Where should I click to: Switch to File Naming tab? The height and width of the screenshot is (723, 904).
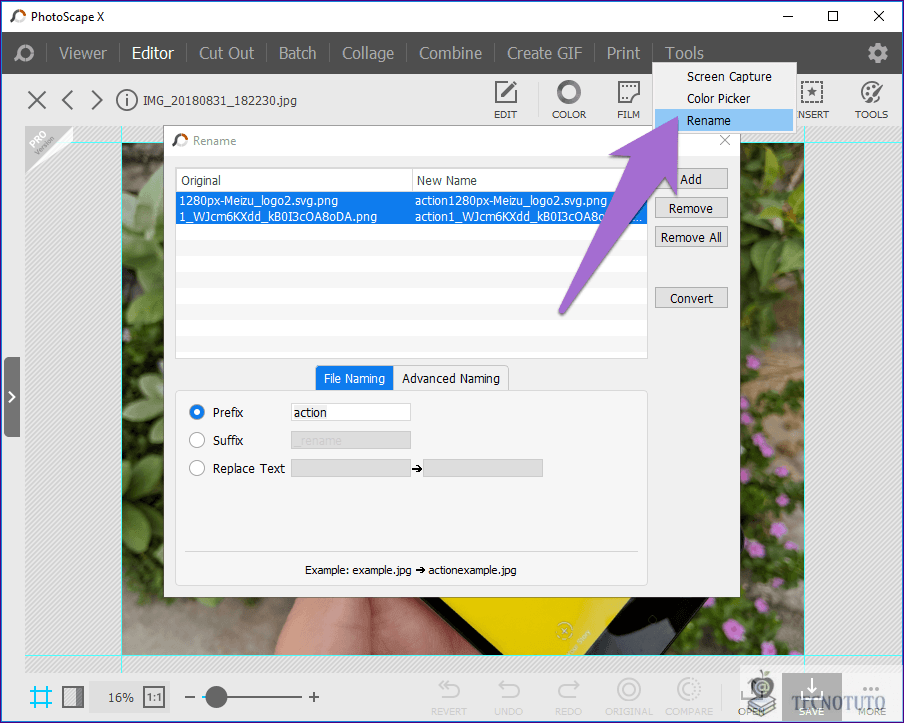point(354,378)
